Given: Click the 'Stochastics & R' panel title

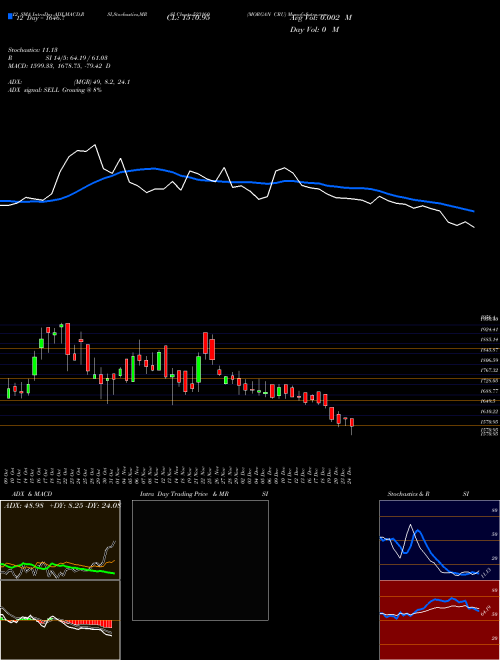Looking at the screenshot, I should [x=408, y=494].
